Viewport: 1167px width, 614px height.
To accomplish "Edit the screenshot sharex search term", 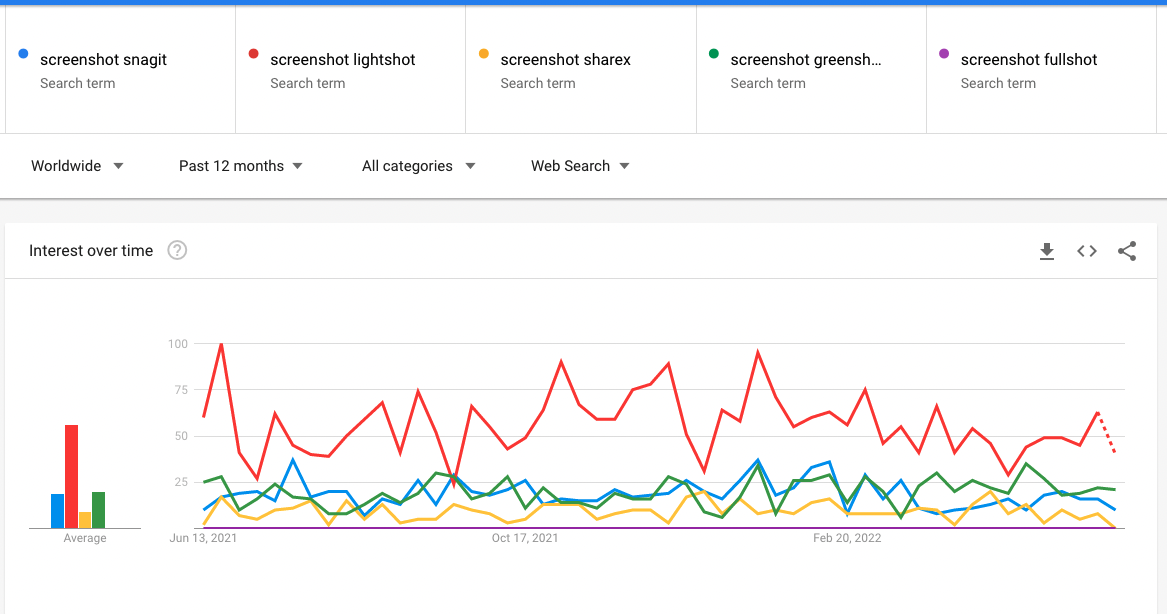I will (x=566, y=60).
